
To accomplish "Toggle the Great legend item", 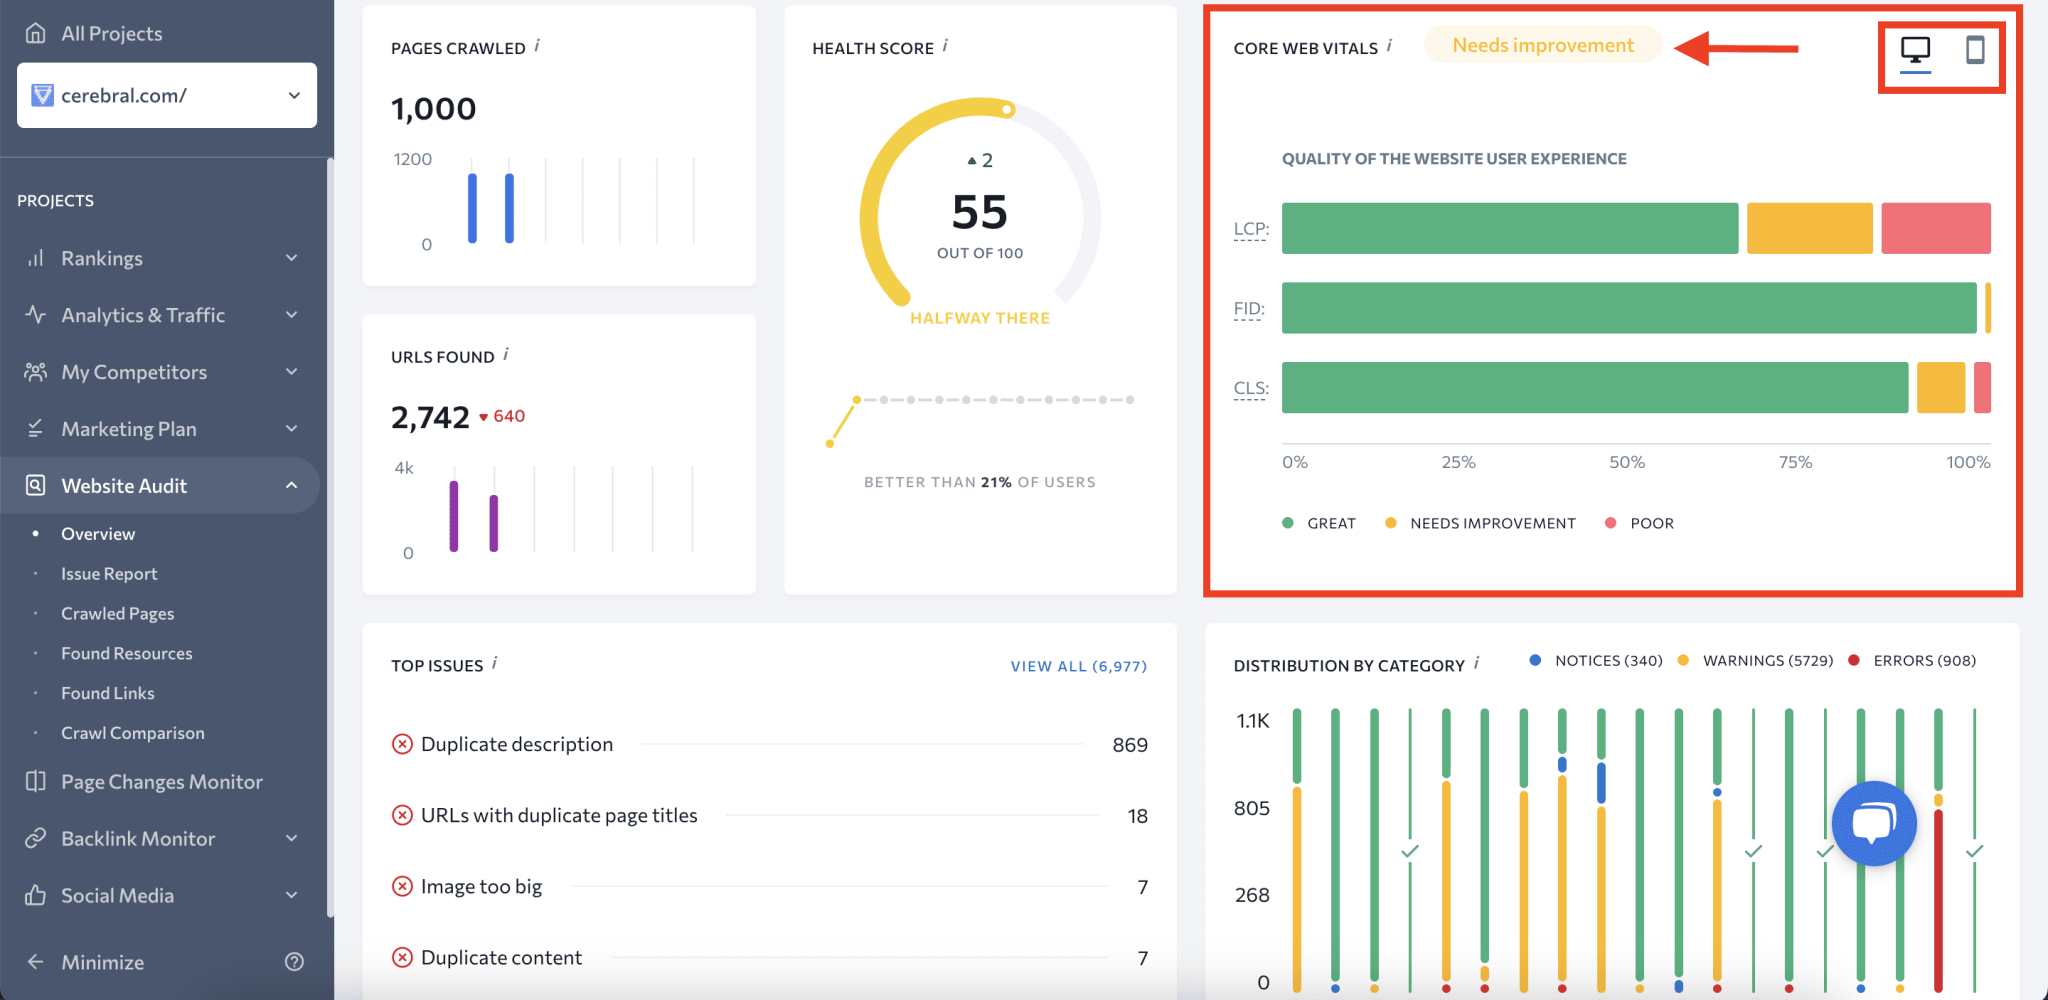I will pyautogui.click(x=1320, y=522).
